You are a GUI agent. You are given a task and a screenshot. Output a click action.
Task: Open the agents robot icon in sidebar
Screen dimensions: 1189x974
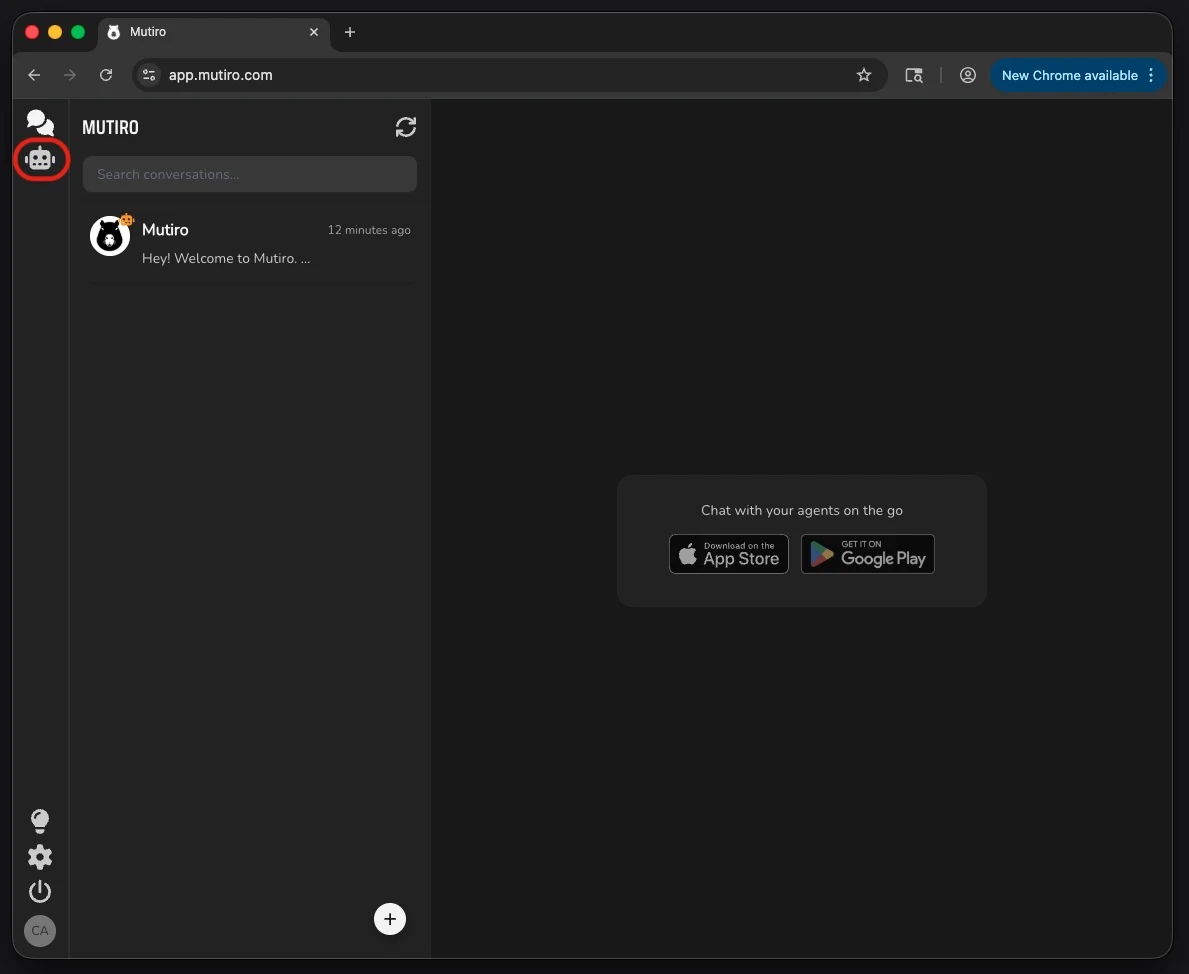(x=40, y=159)
